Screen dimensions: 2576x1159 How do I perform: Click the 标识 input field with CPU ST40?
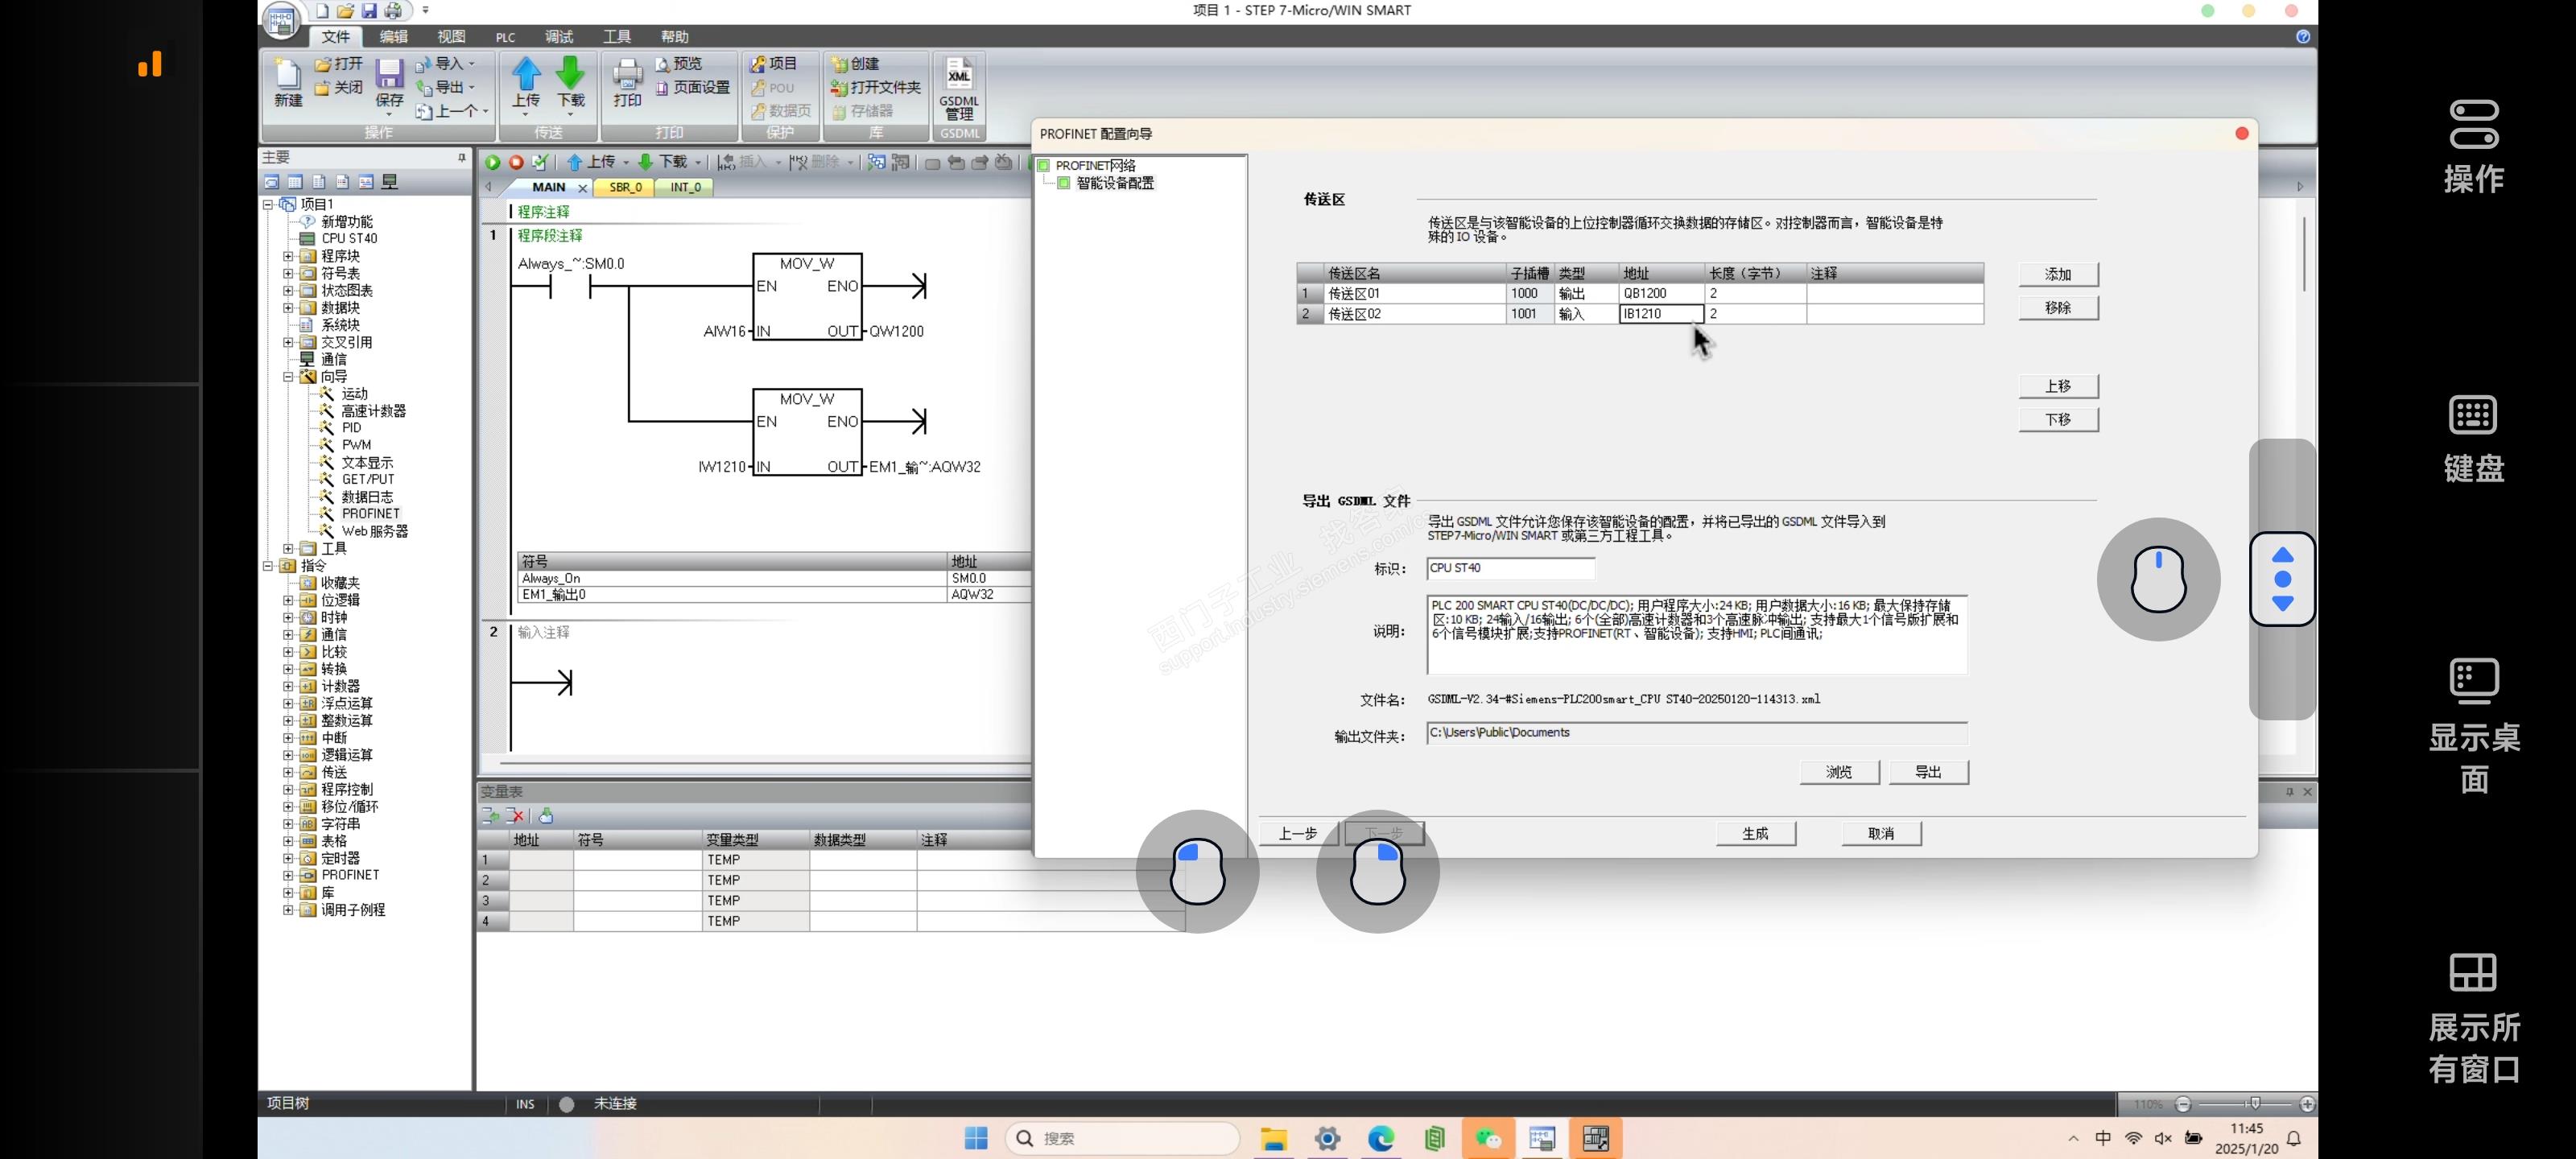pos(1509,568)
